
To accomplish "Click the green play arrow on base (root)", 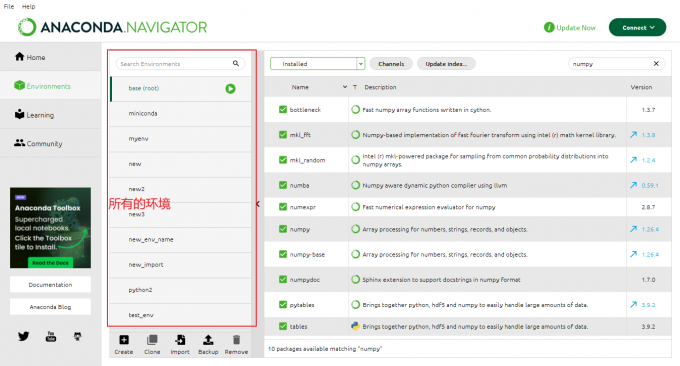I will [x=230, y=89].
